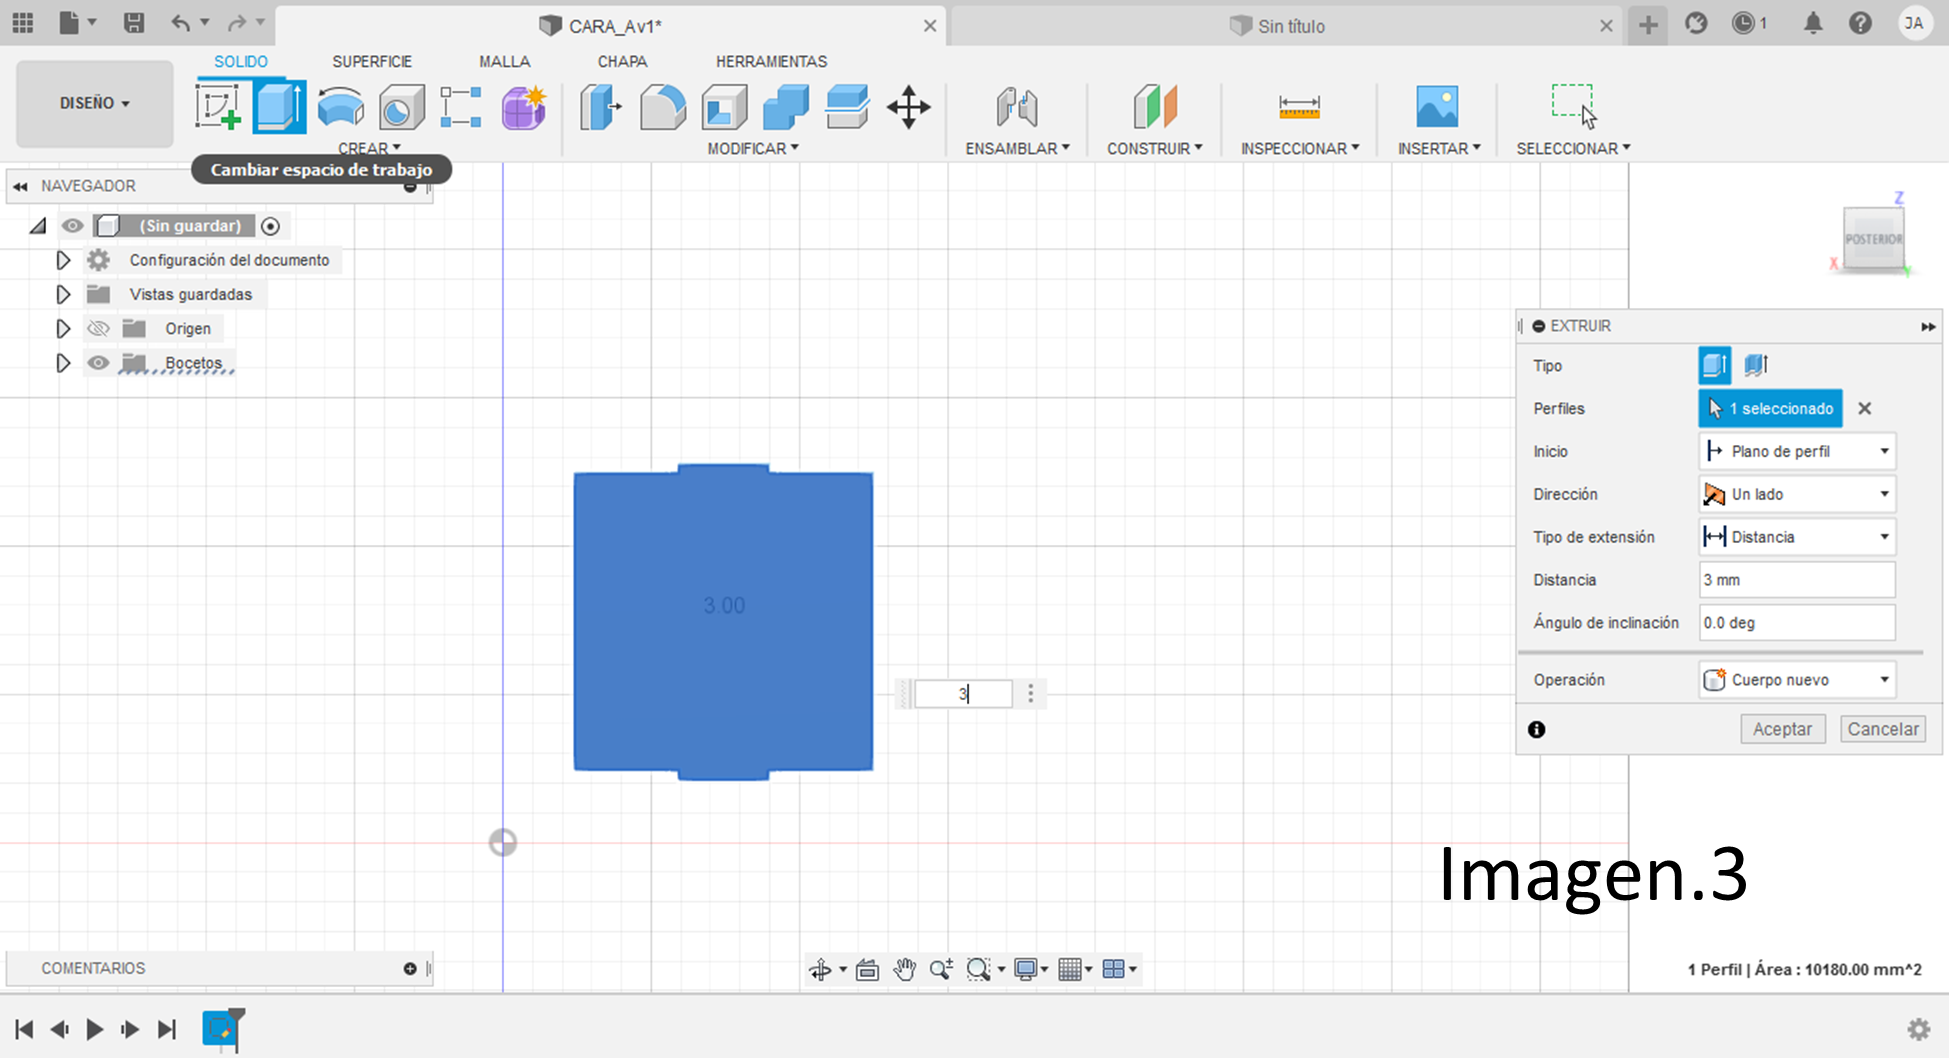Open the Operación dropdown Cuerpo nuevo
The image size is (1949, 1058).
coord(1796,680)
